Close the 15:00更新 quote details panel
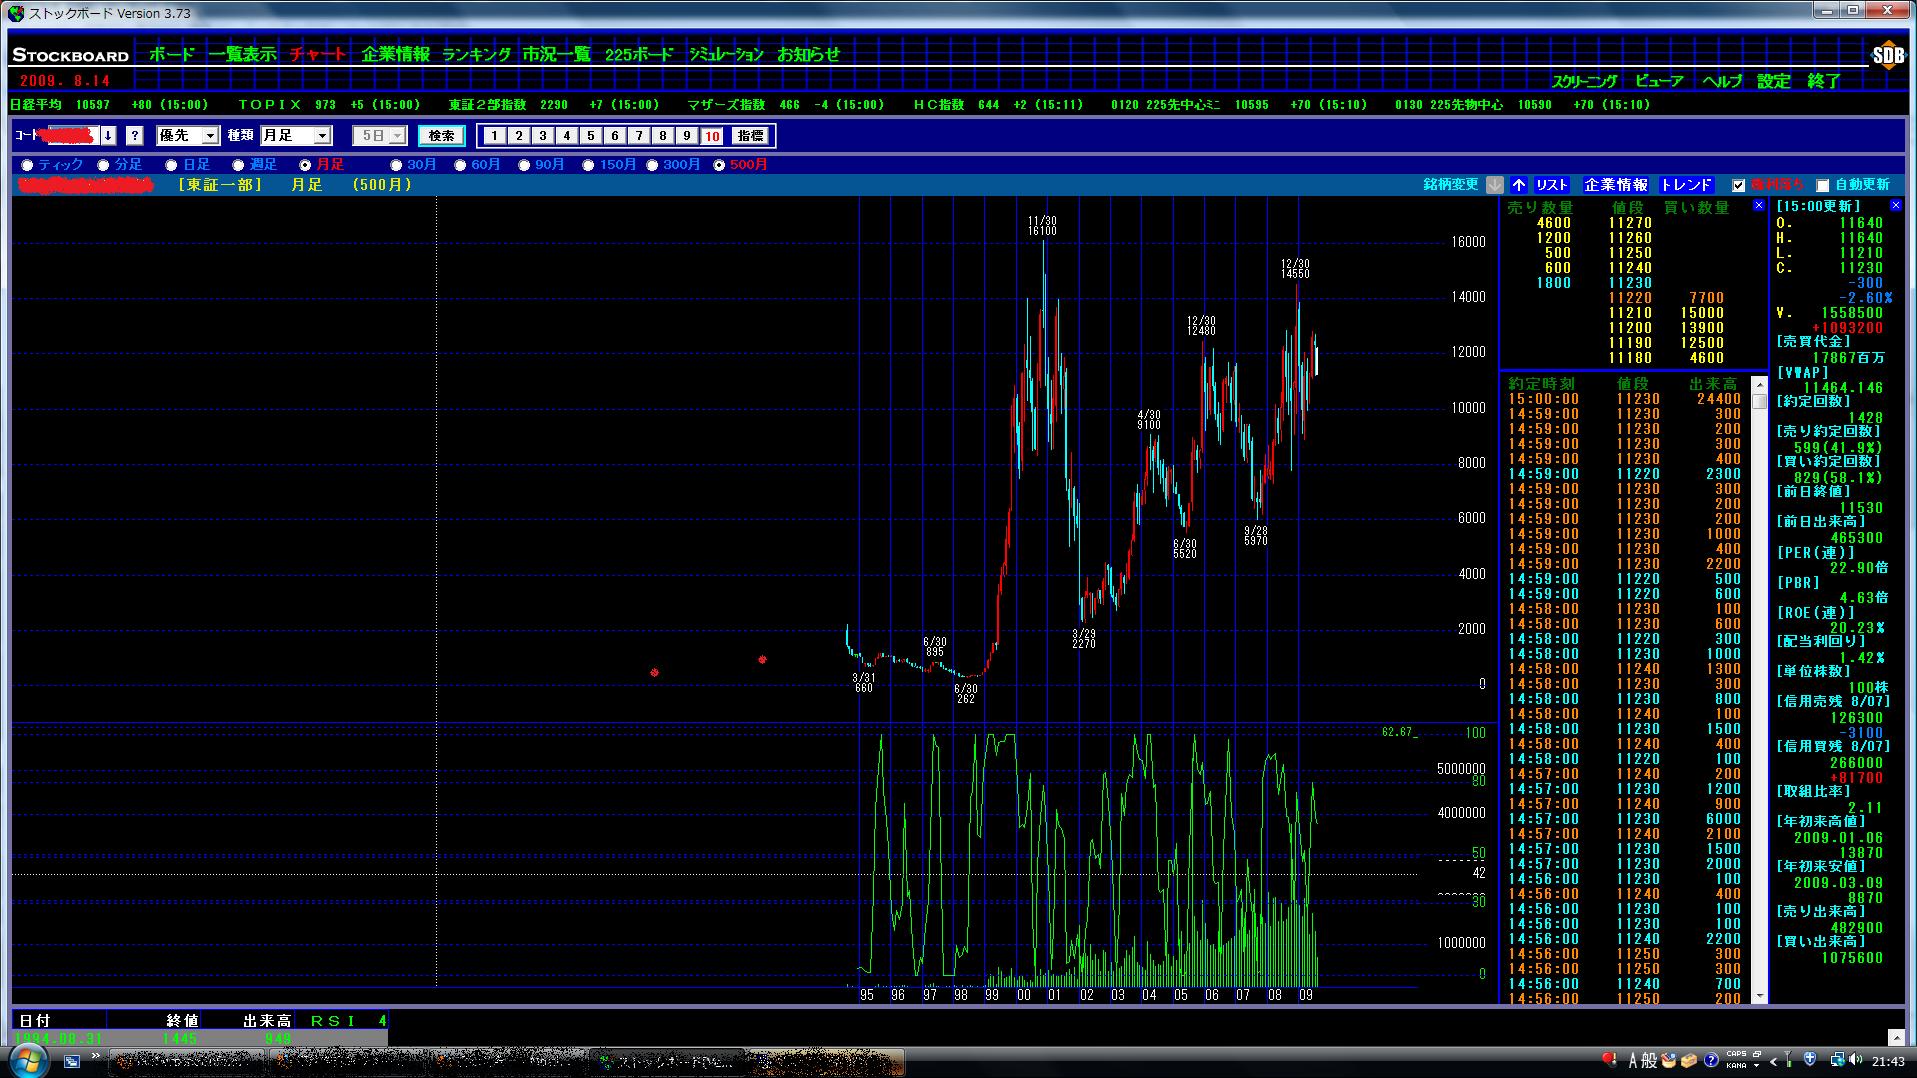 (x=1895, y=206)
